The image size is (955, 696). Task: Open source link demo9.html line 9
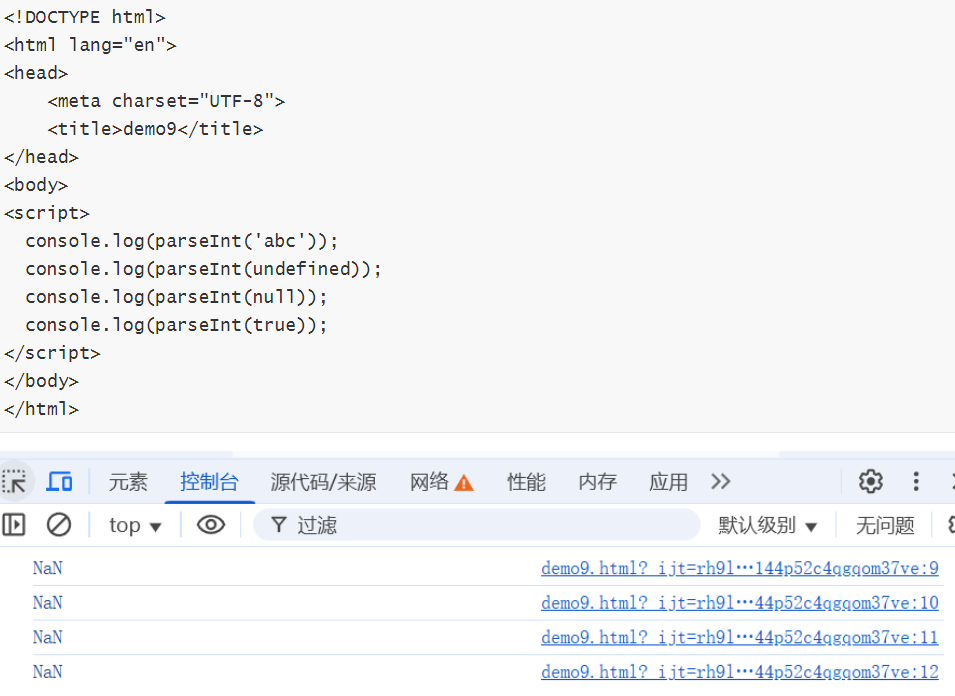[739, 568]
